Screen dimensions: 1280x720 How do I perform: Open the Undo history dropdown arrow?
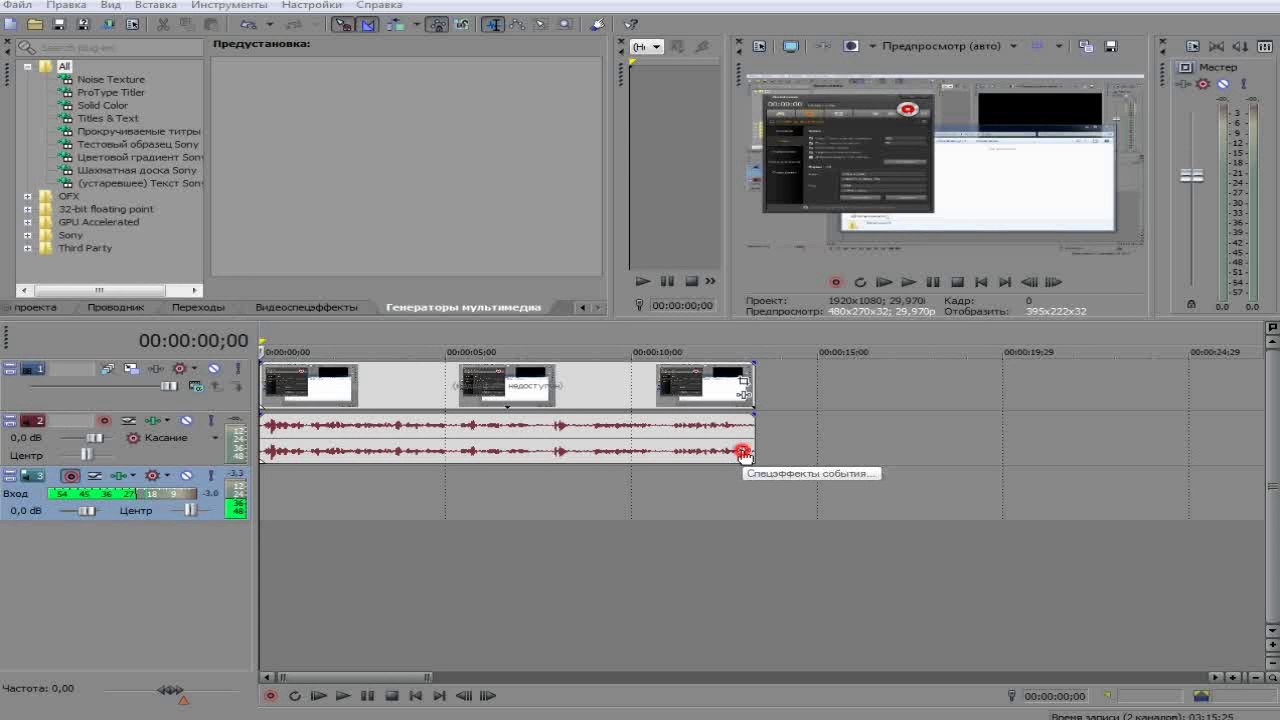click(270, 24)
